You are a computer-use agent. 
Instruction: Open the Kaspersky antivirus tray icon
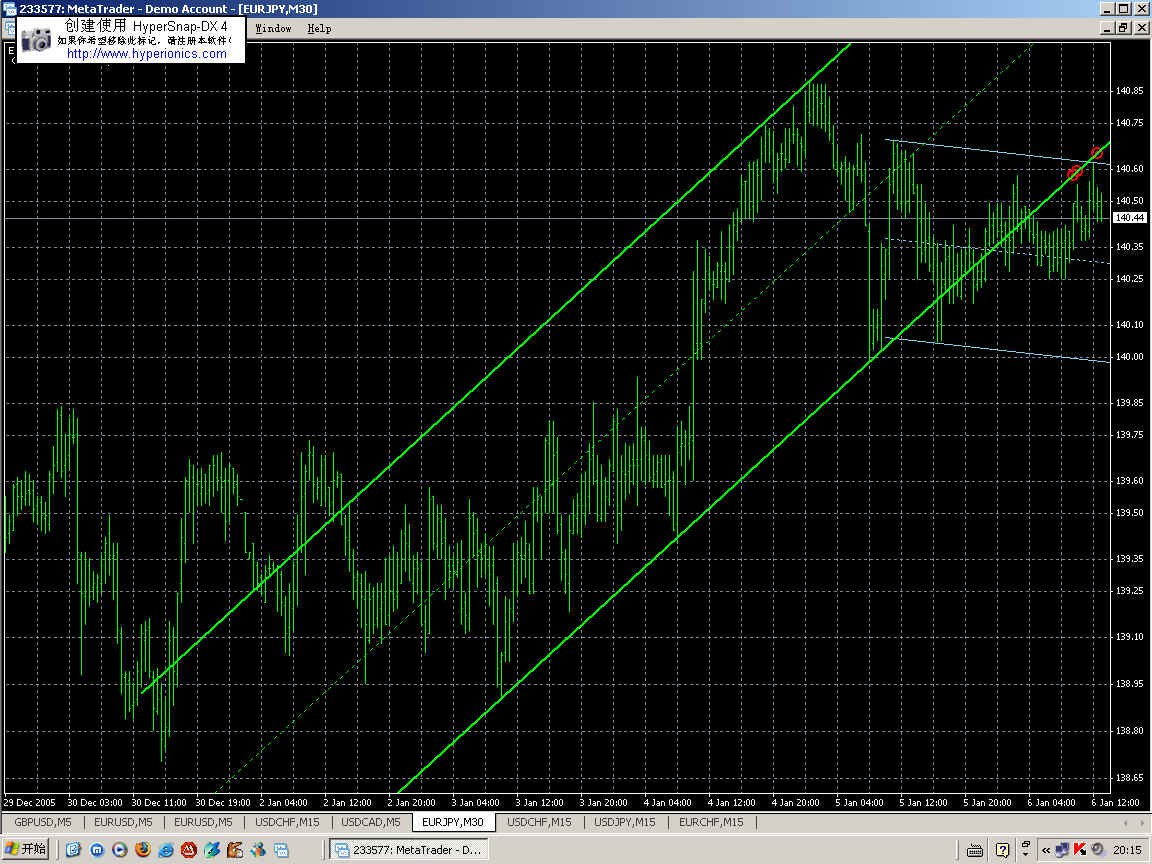(x=1079, y=850)
